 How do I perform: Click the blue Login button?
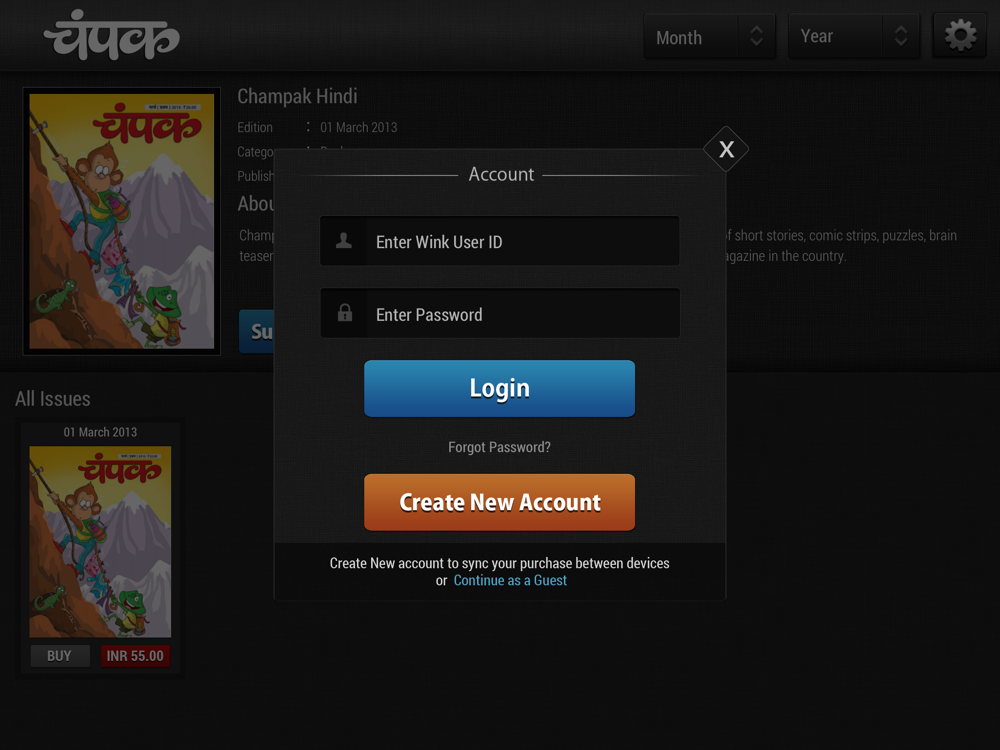(499, 388)
